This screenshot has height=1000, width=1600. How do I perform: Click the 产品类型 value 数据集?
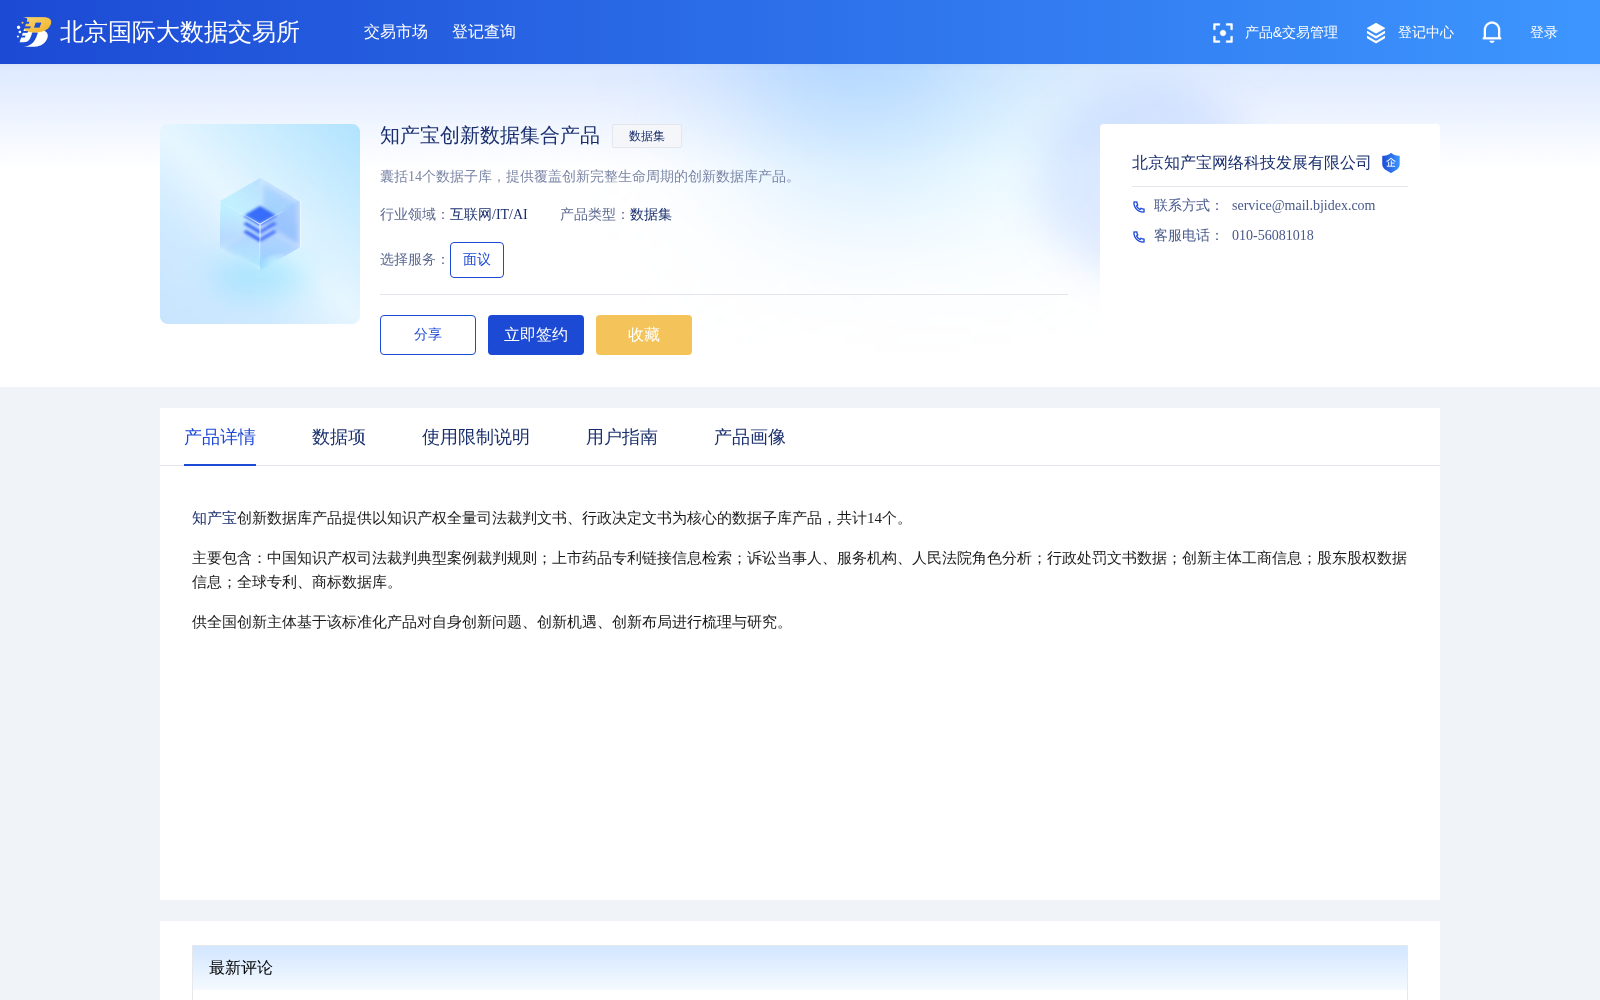pyautogui.click(x=651, y=215)
